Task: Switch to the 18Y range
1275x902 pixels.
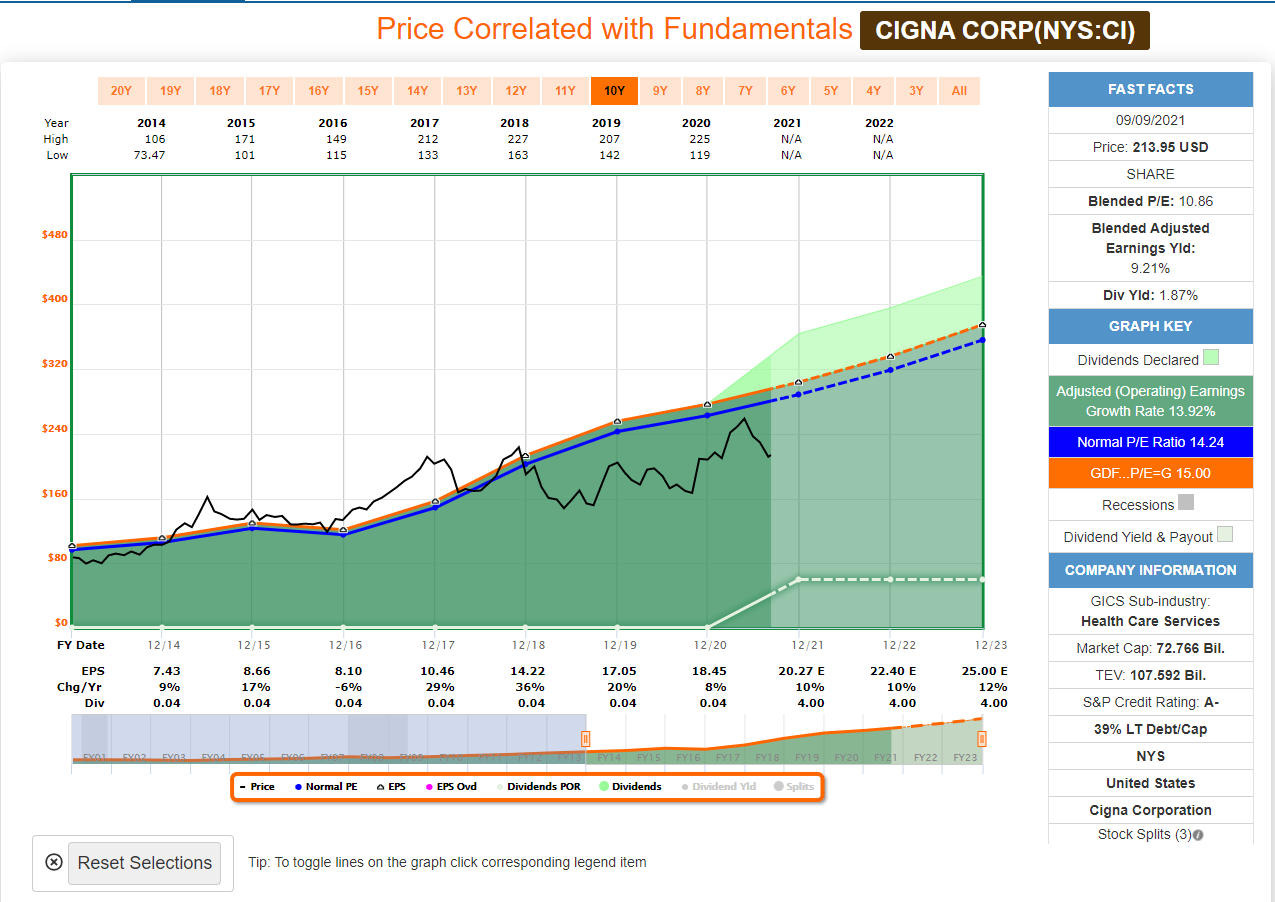Action: [219, 91]
